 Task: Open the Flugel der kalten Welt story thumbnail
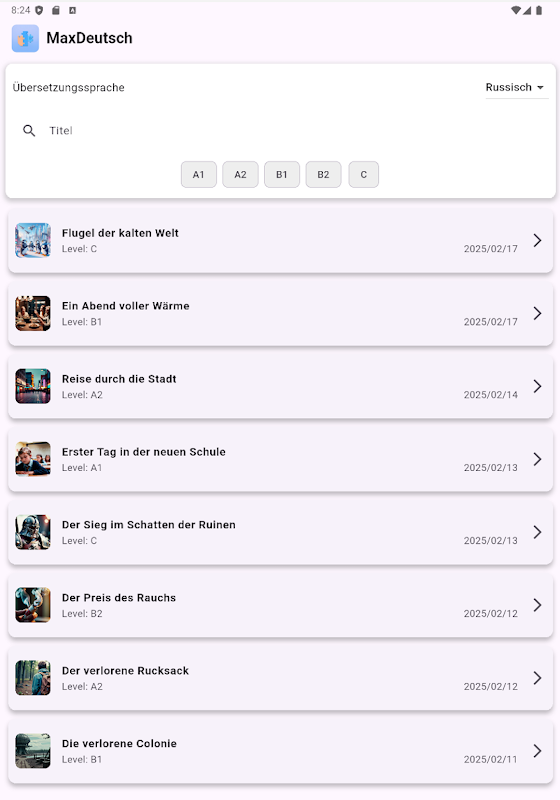coord(33,240)
